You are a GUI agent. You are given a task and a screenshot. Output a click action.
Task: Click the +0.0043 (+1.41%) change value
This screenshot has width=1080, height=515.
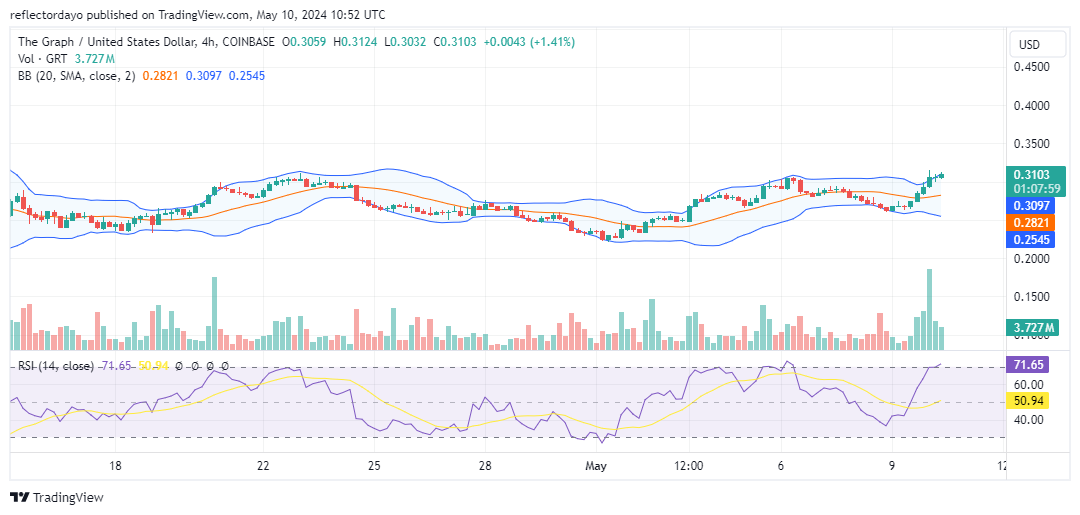pyautogui.click(x=529, y=42)
